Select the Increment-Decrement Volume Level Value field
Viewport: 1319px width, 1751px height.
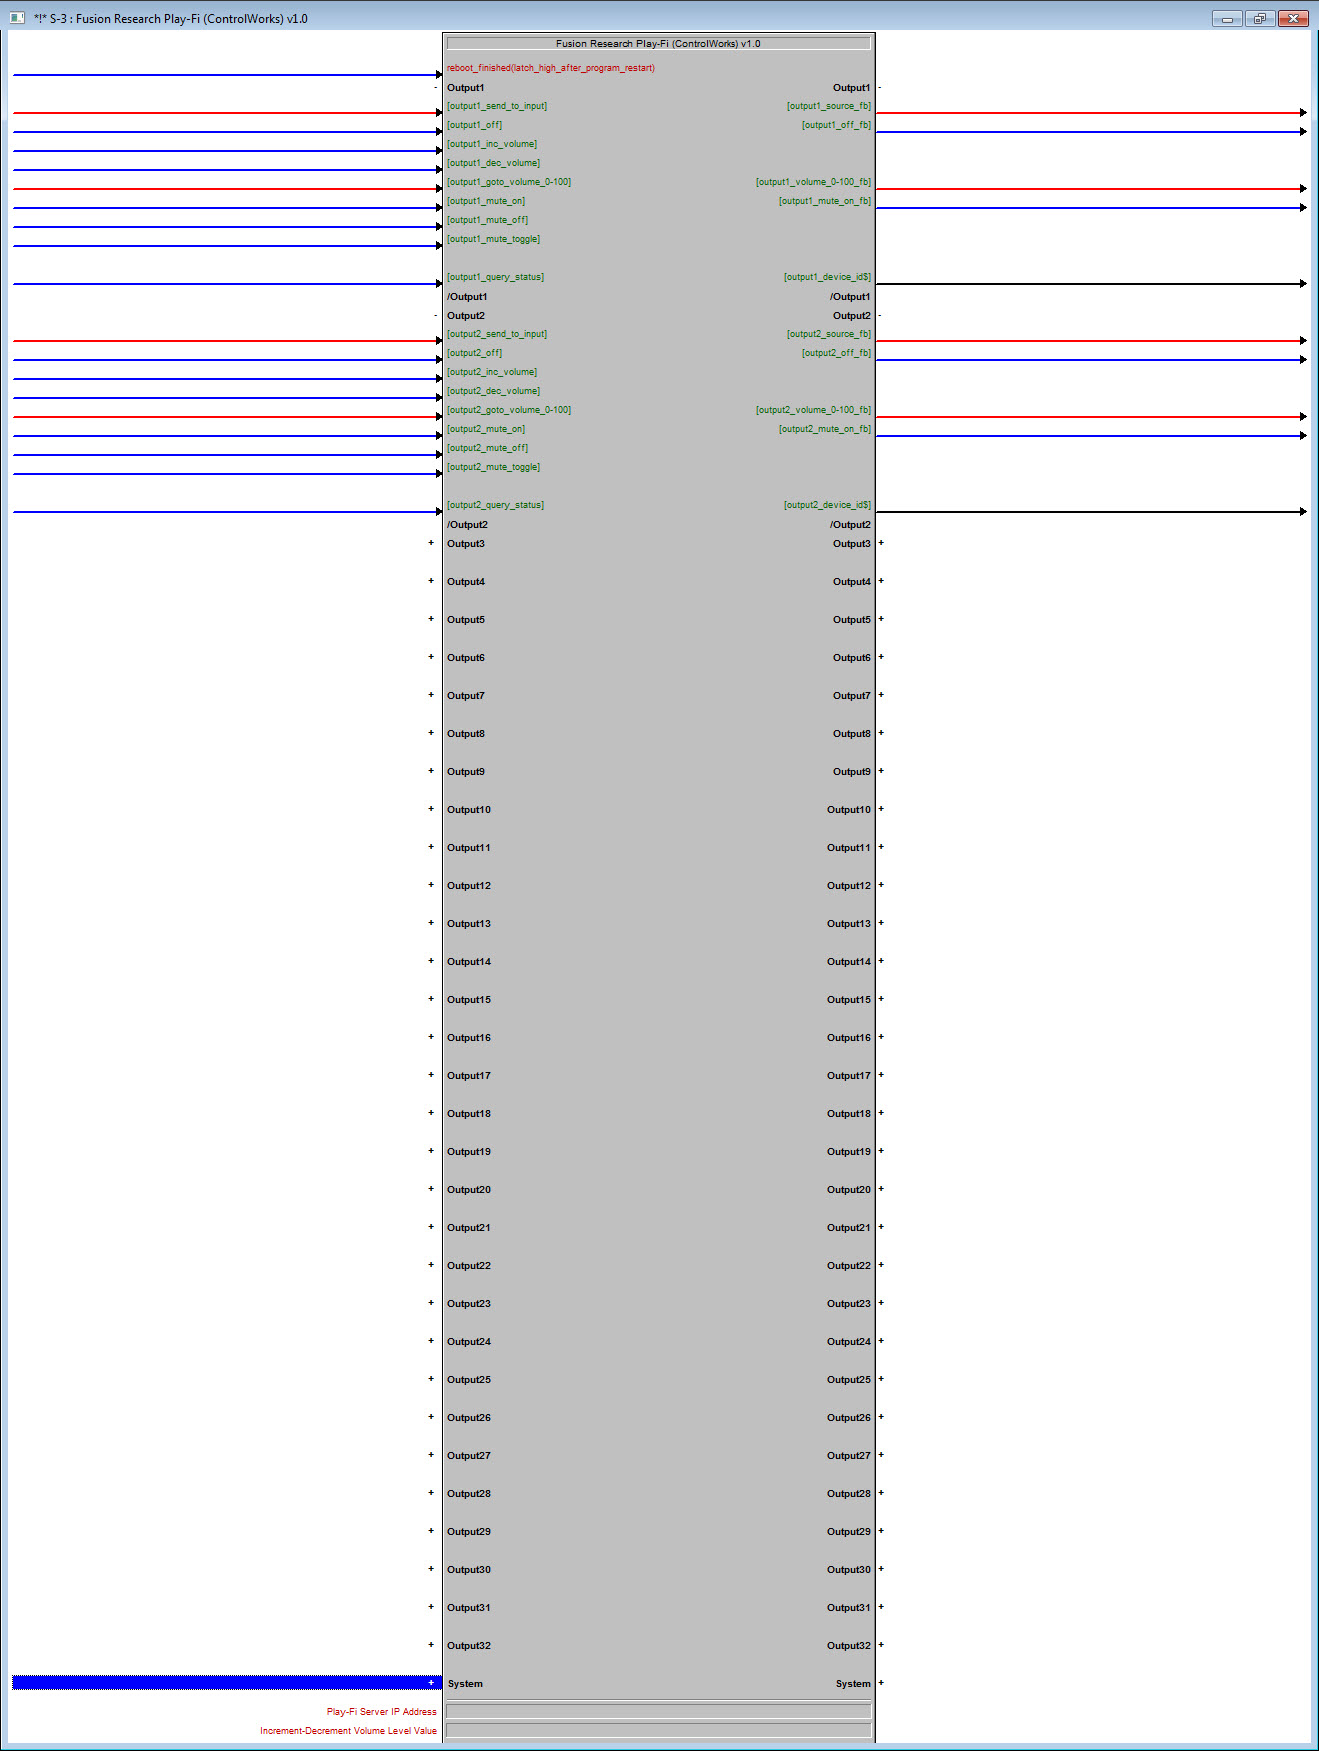[x=658, y=1730]
